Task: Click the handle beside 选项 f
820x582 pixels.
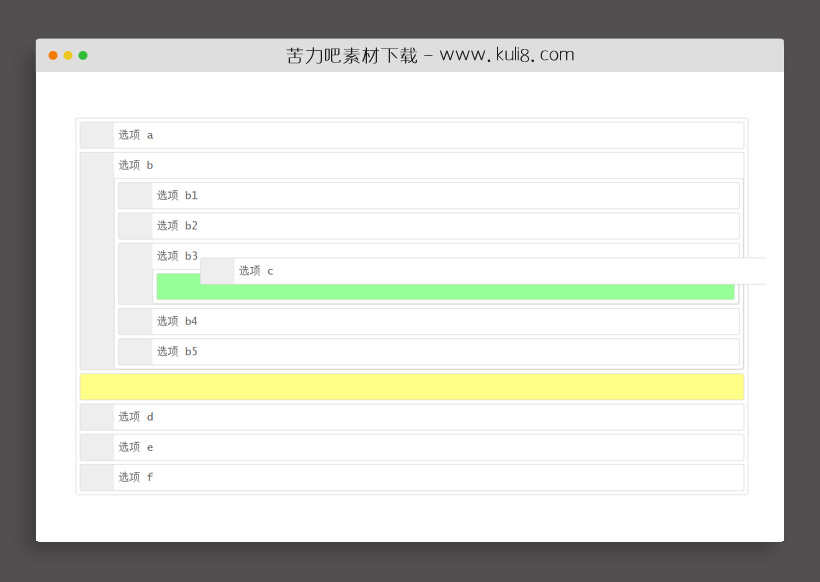Action: (97, 477)
